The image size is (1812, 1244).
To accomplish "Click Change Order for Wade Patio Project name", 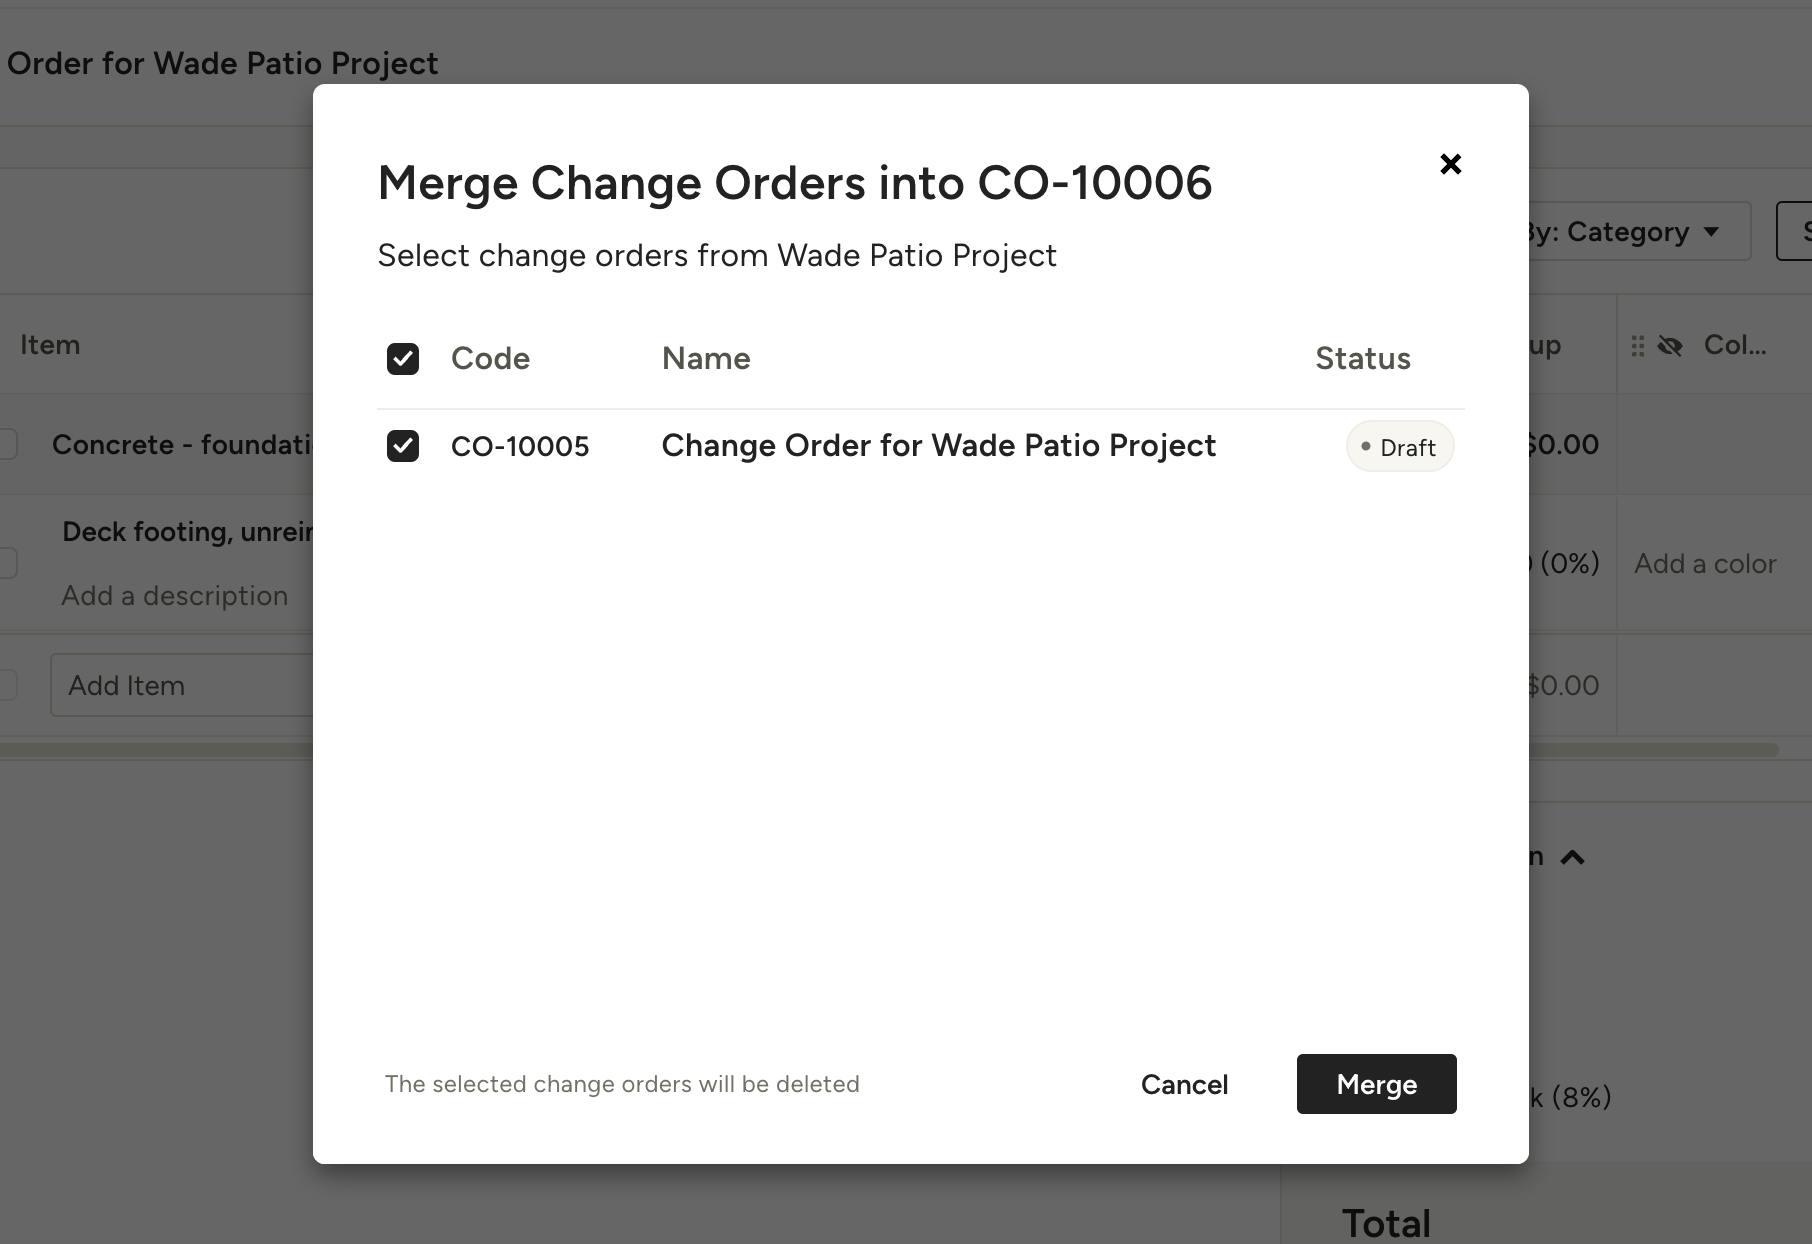I will pos(939,446).
